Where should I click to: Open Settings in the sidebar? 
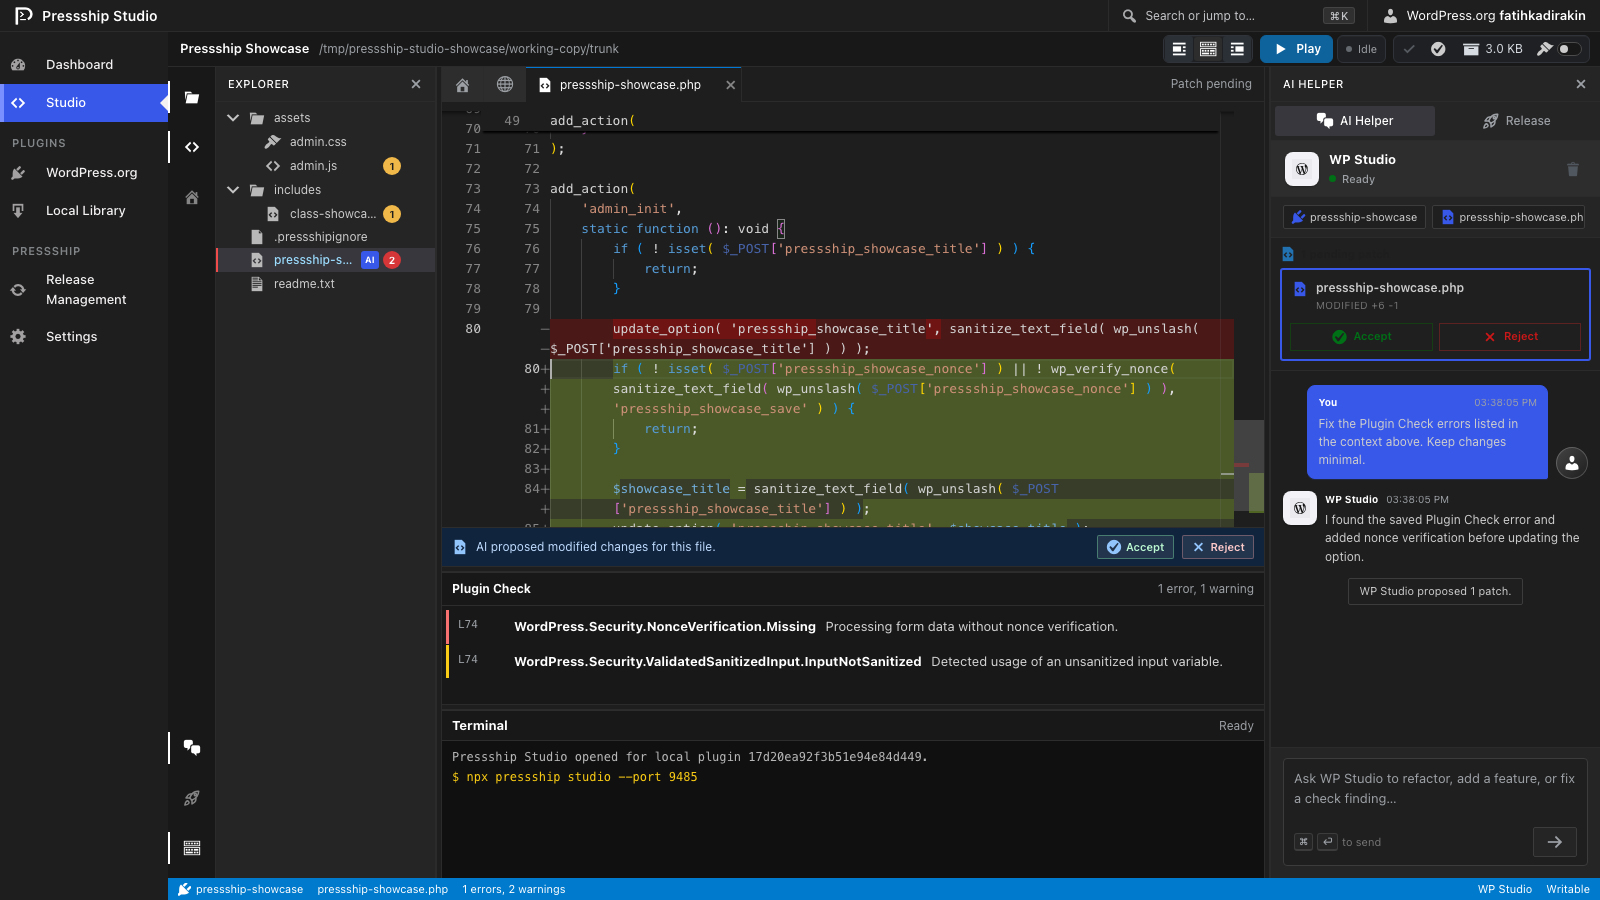click(84, 337)
